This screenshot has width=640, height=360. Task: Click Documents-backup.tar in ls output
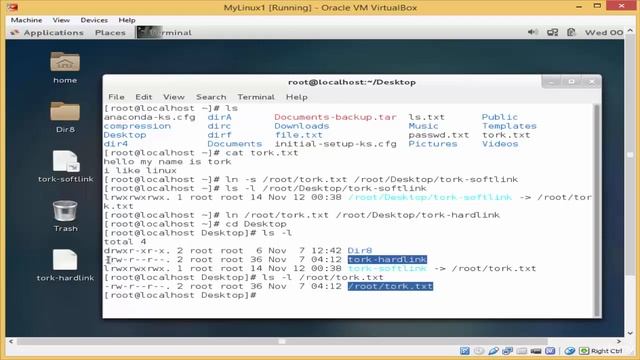tap(335, 117)
